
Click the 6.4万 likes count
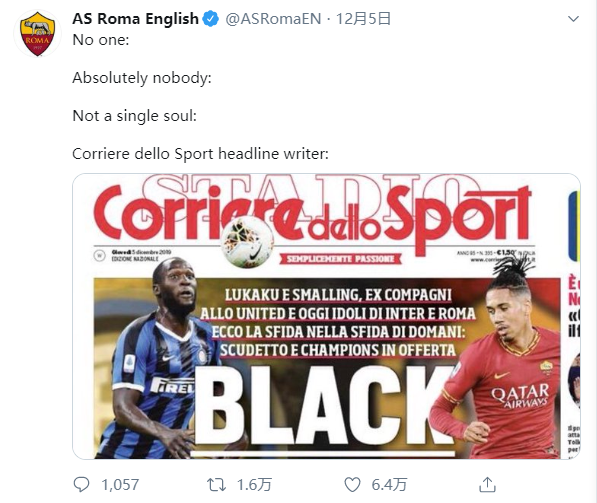click(x=389, y=485)
